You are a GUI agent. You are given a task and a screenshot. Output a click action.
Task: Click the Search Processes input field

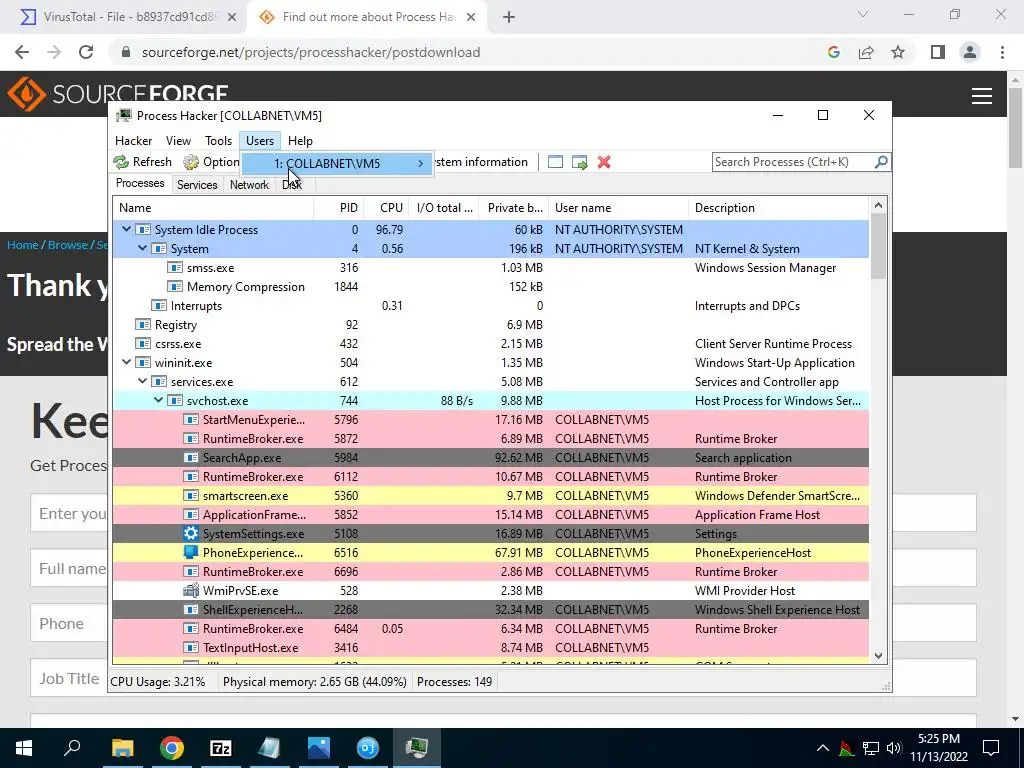(792, 161)
